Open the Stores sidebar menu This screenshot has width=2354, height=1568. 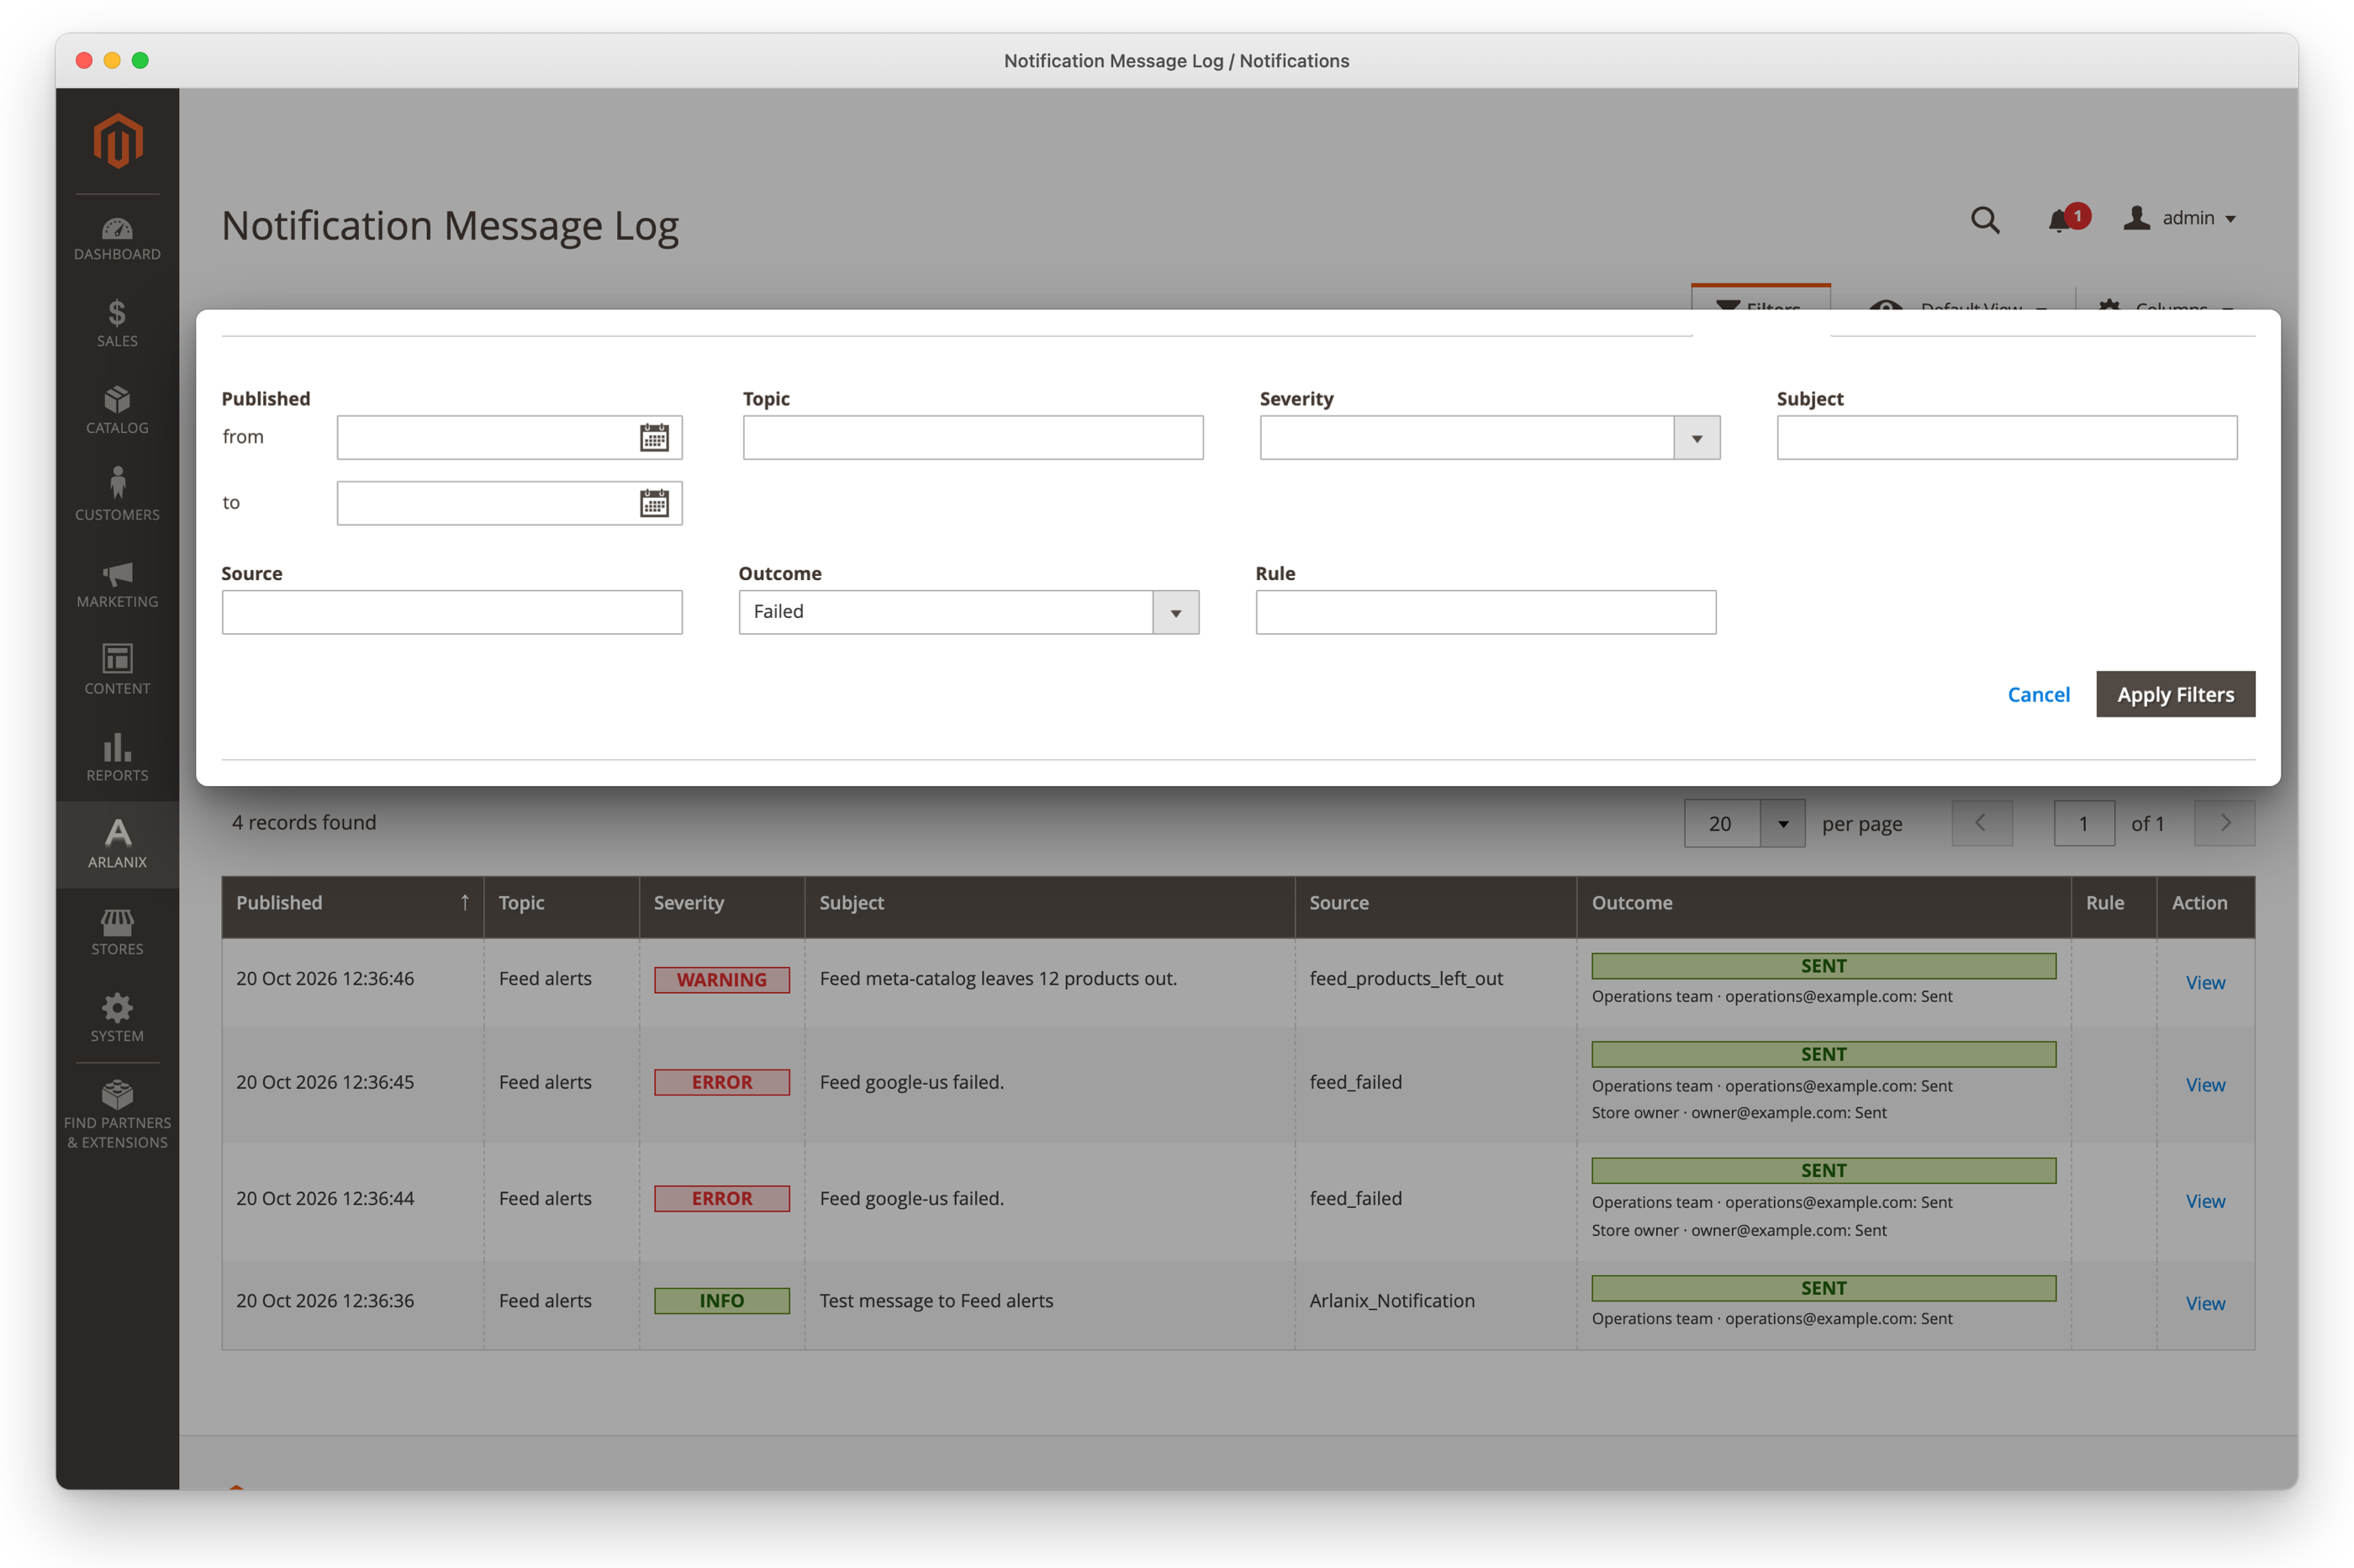click(117, 931)
